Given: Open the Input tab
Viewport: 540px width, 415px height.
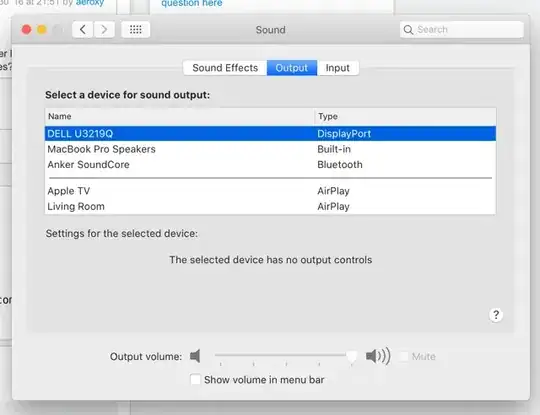Looking at the screenshot, I should (338, 68).
